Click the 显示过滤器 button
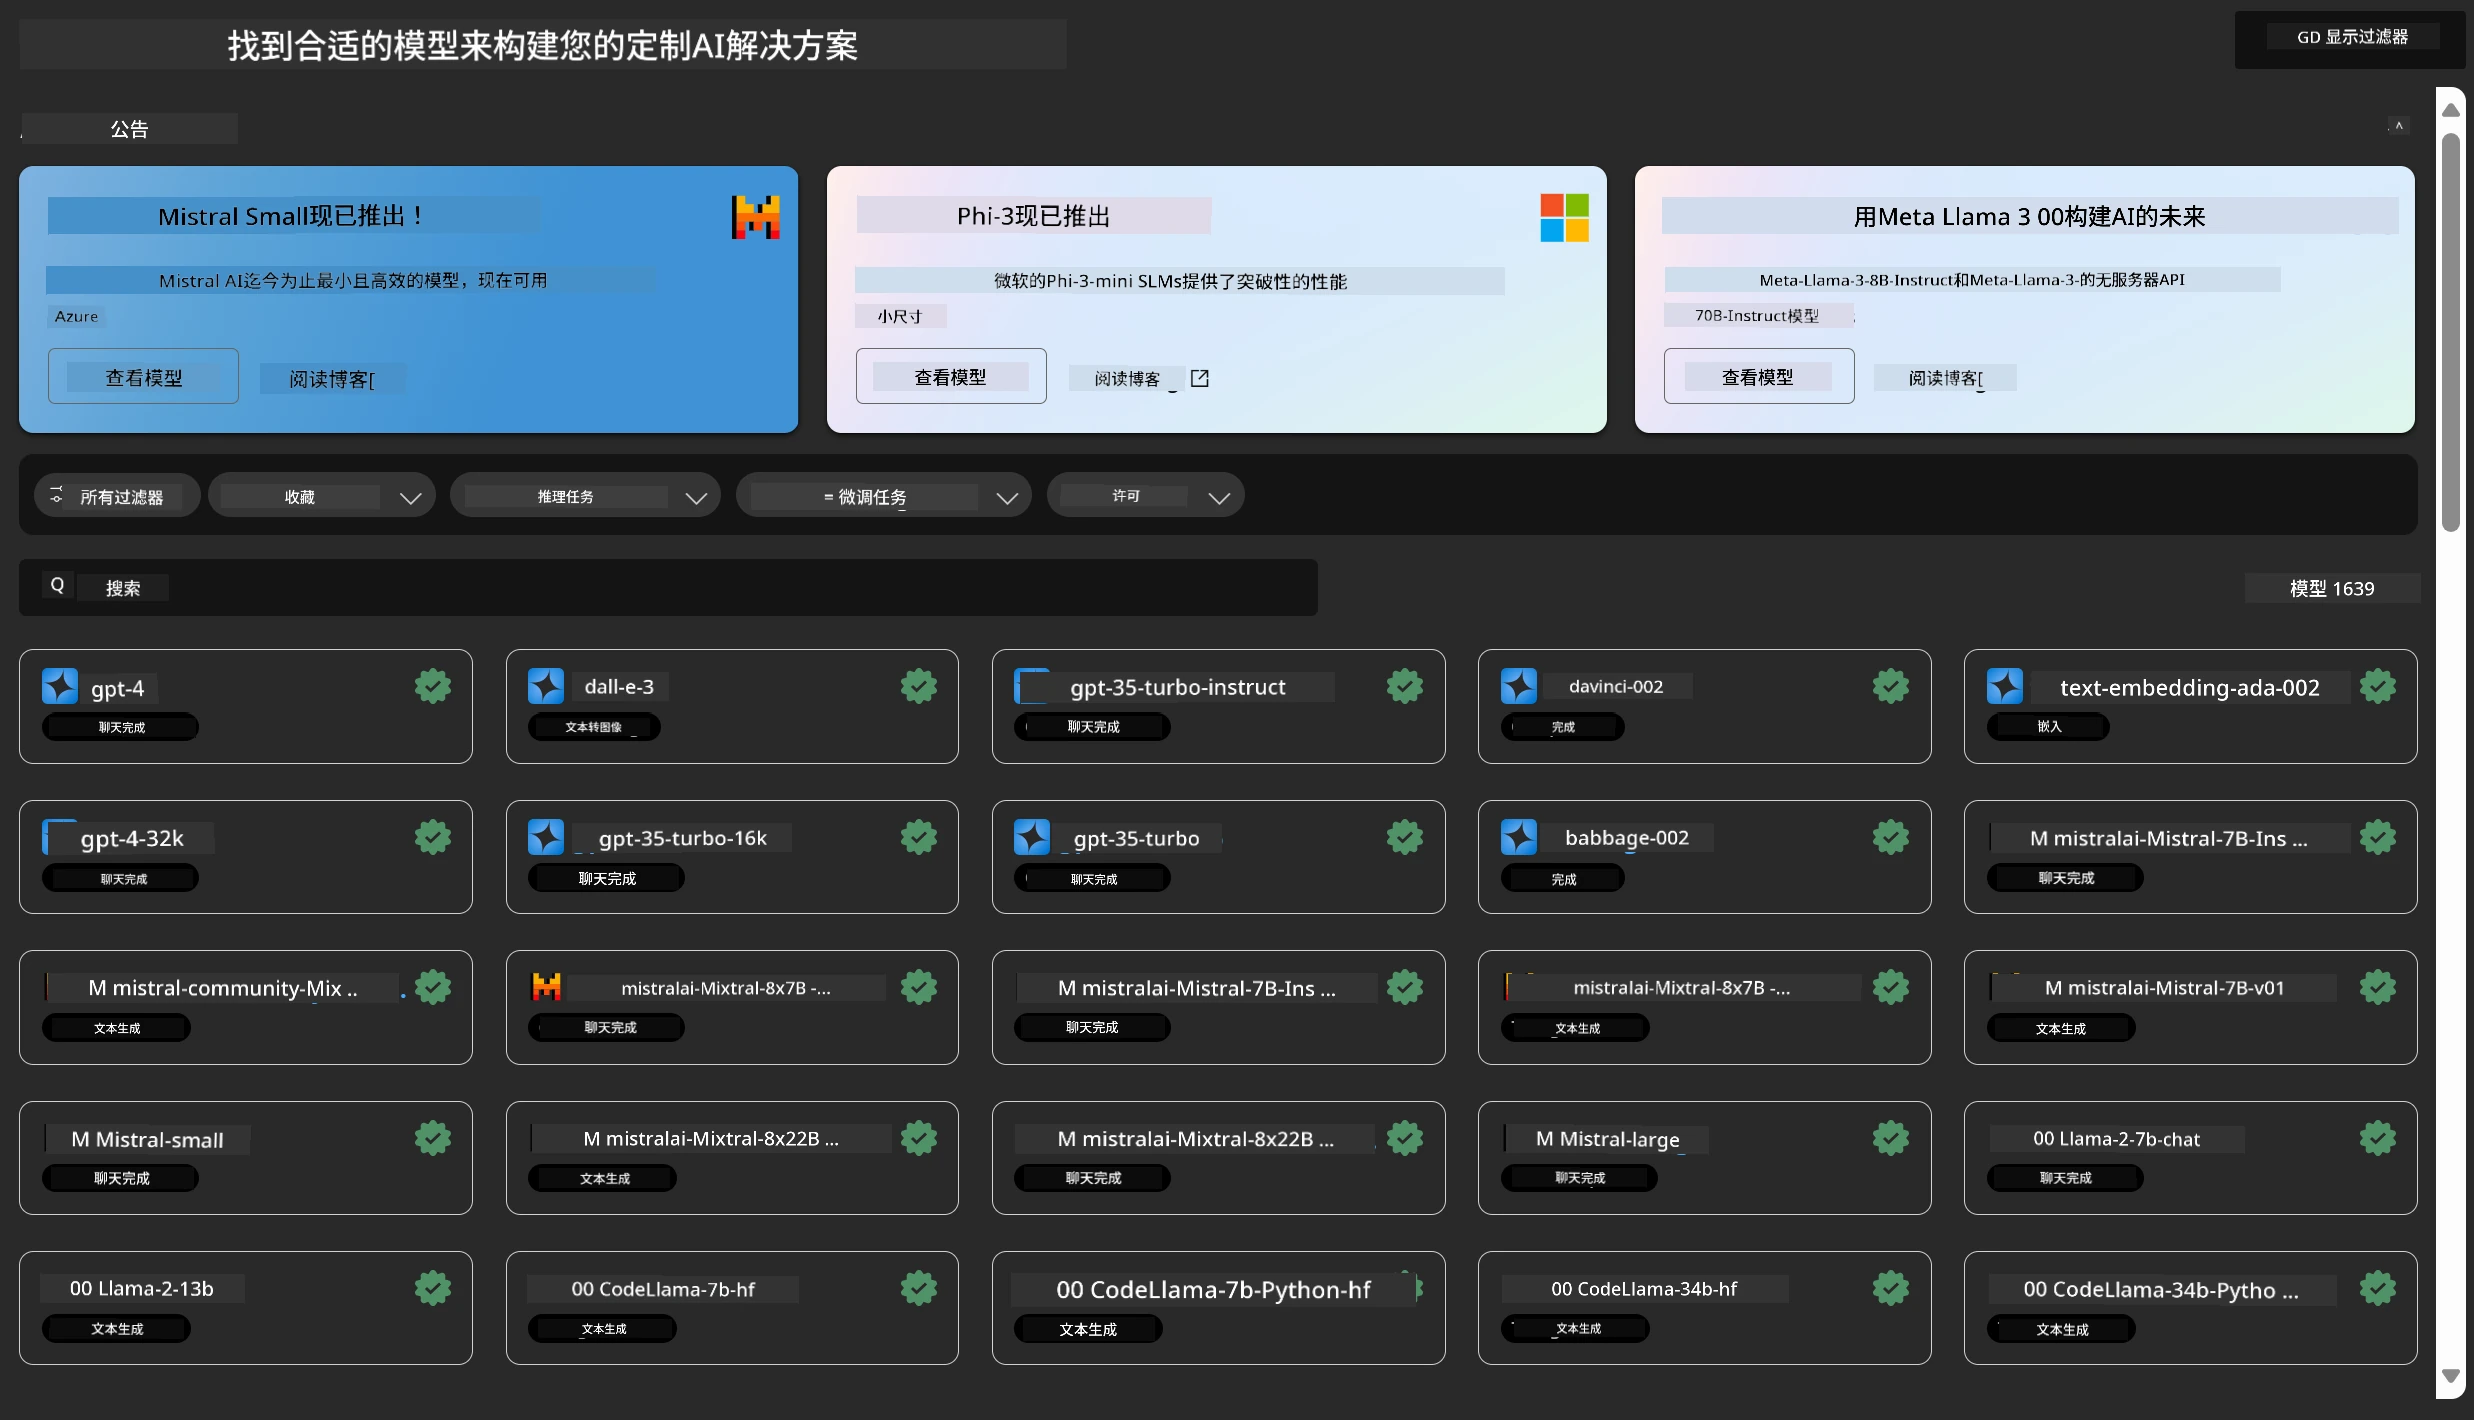This screenshot has height=1420, width=2474. pyautogui.click(x=2351, y=38)
